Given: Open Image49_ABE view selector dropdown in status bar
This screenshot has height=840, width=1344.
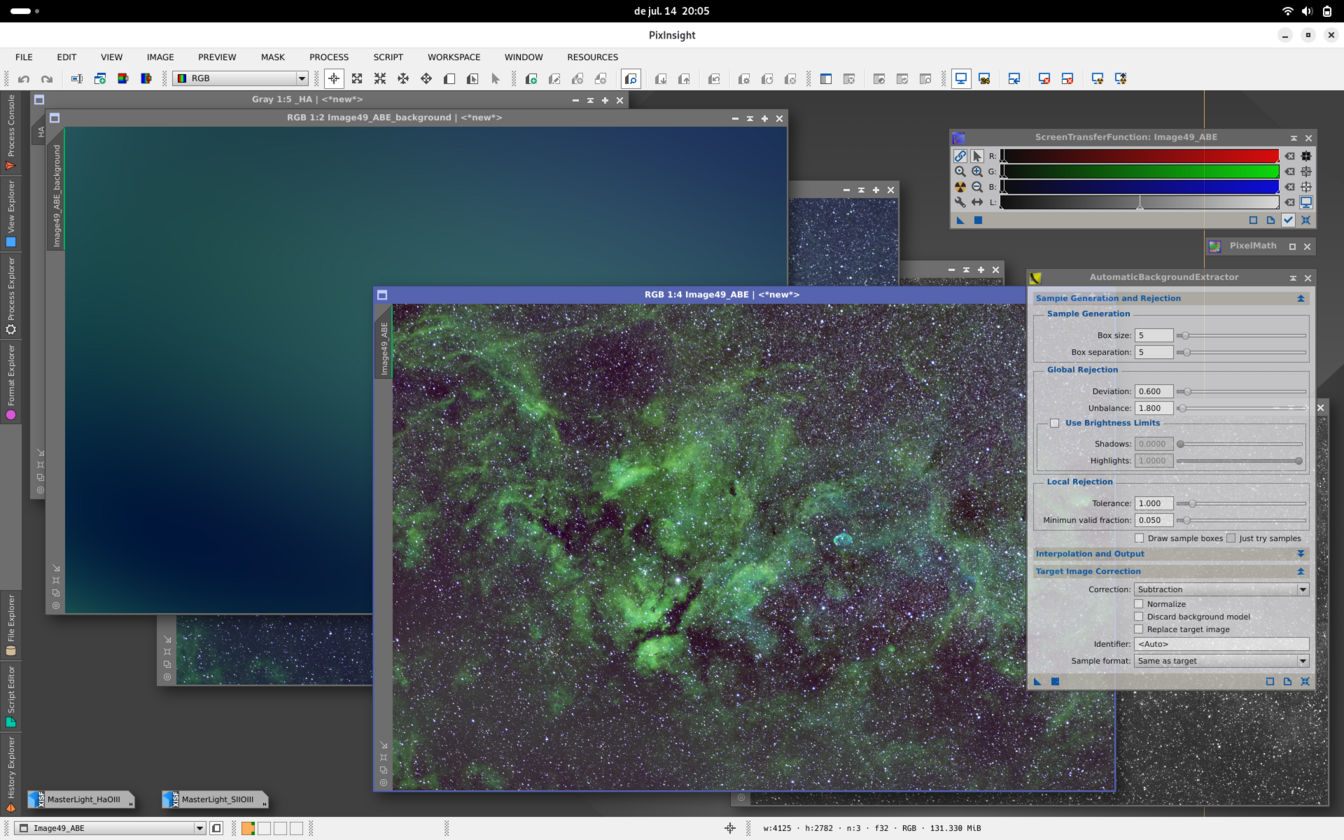Looking at the screenshot, I should pyautogui.click(x=110, y=828).
